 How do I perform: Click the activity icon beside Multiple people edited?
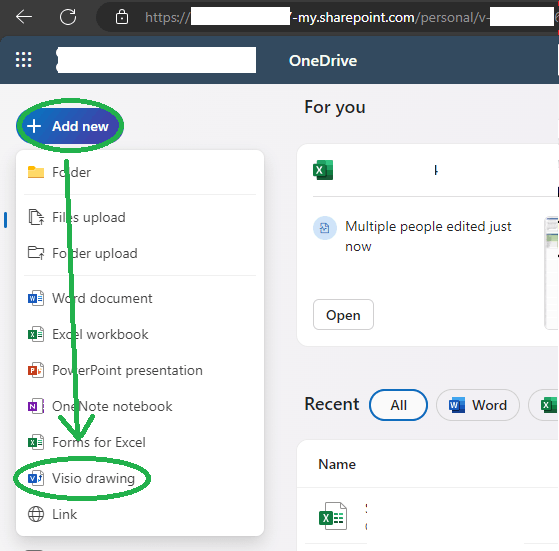tap(325, 228)
